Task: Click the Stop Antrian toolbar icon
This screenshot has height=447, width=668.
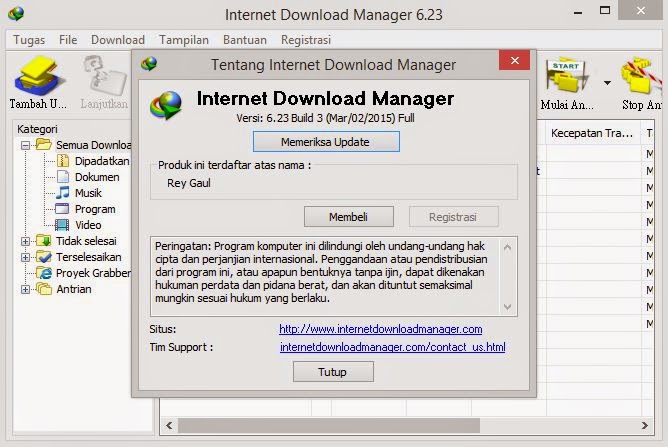Action: click(x=642, y=75)
